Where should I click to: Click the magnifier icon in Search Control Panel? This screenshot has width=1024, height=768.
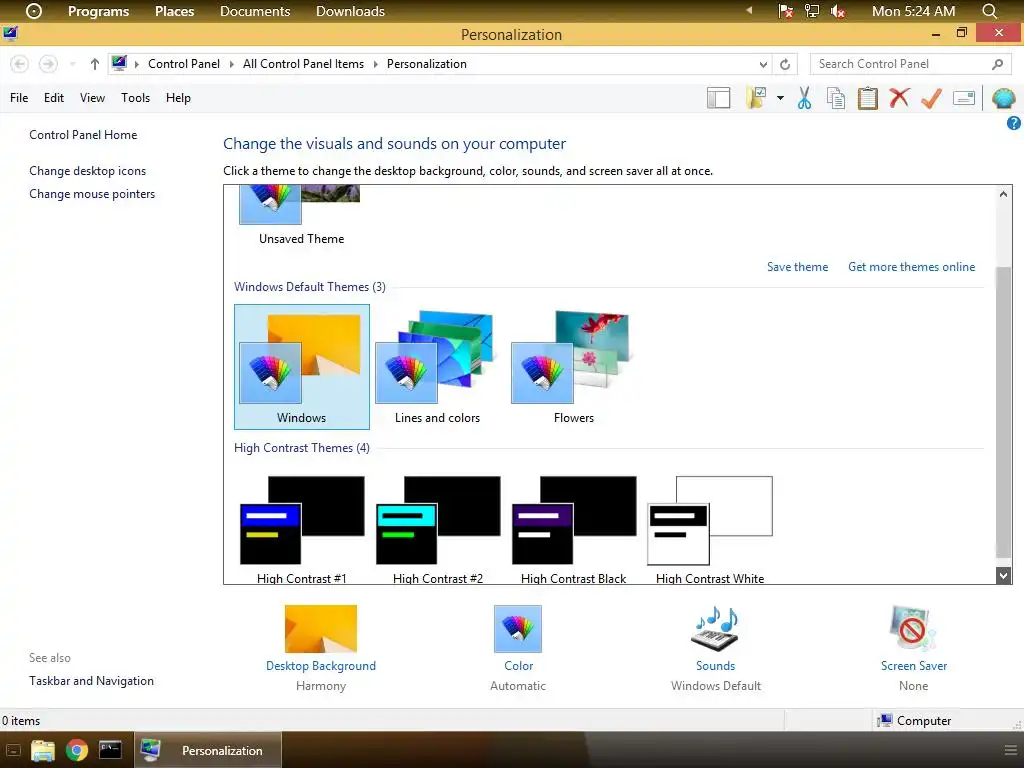997,64
